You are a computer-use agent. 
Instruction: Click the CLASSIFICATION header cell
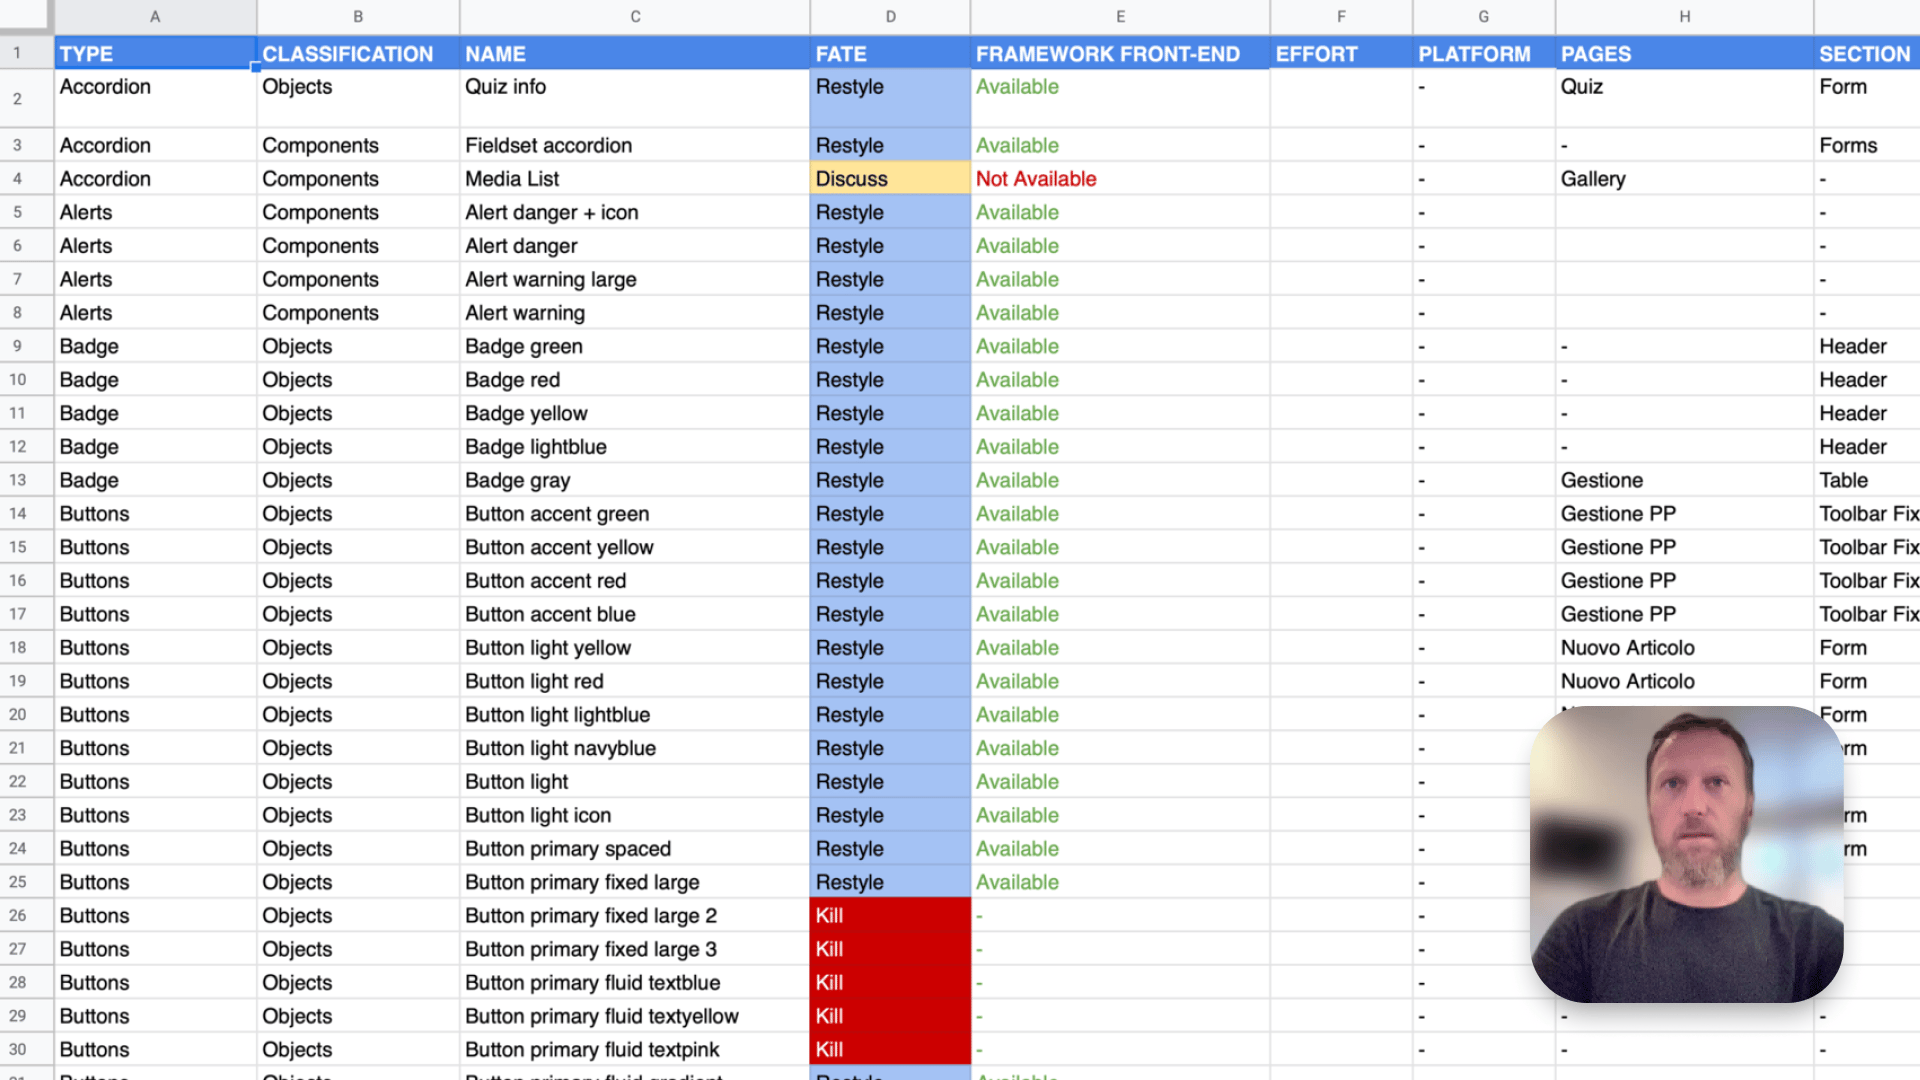point(358,54)
